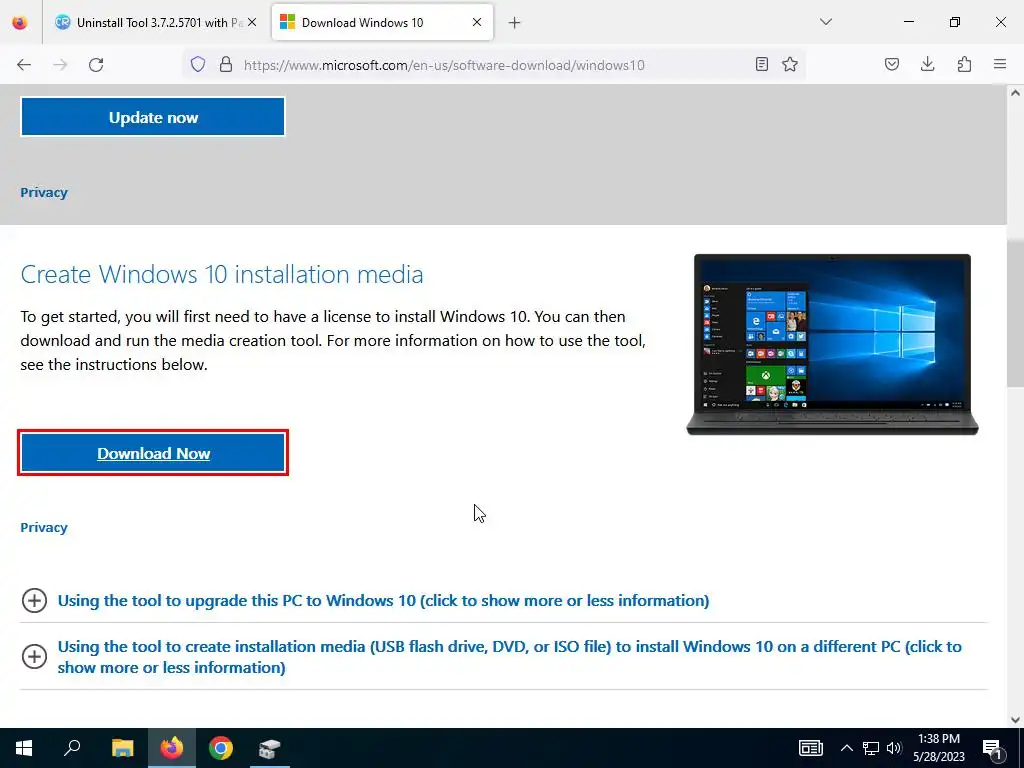Click 'Create Windows 10 installation media' heading
Screen dimensions: 1024x768
[222, 274]
